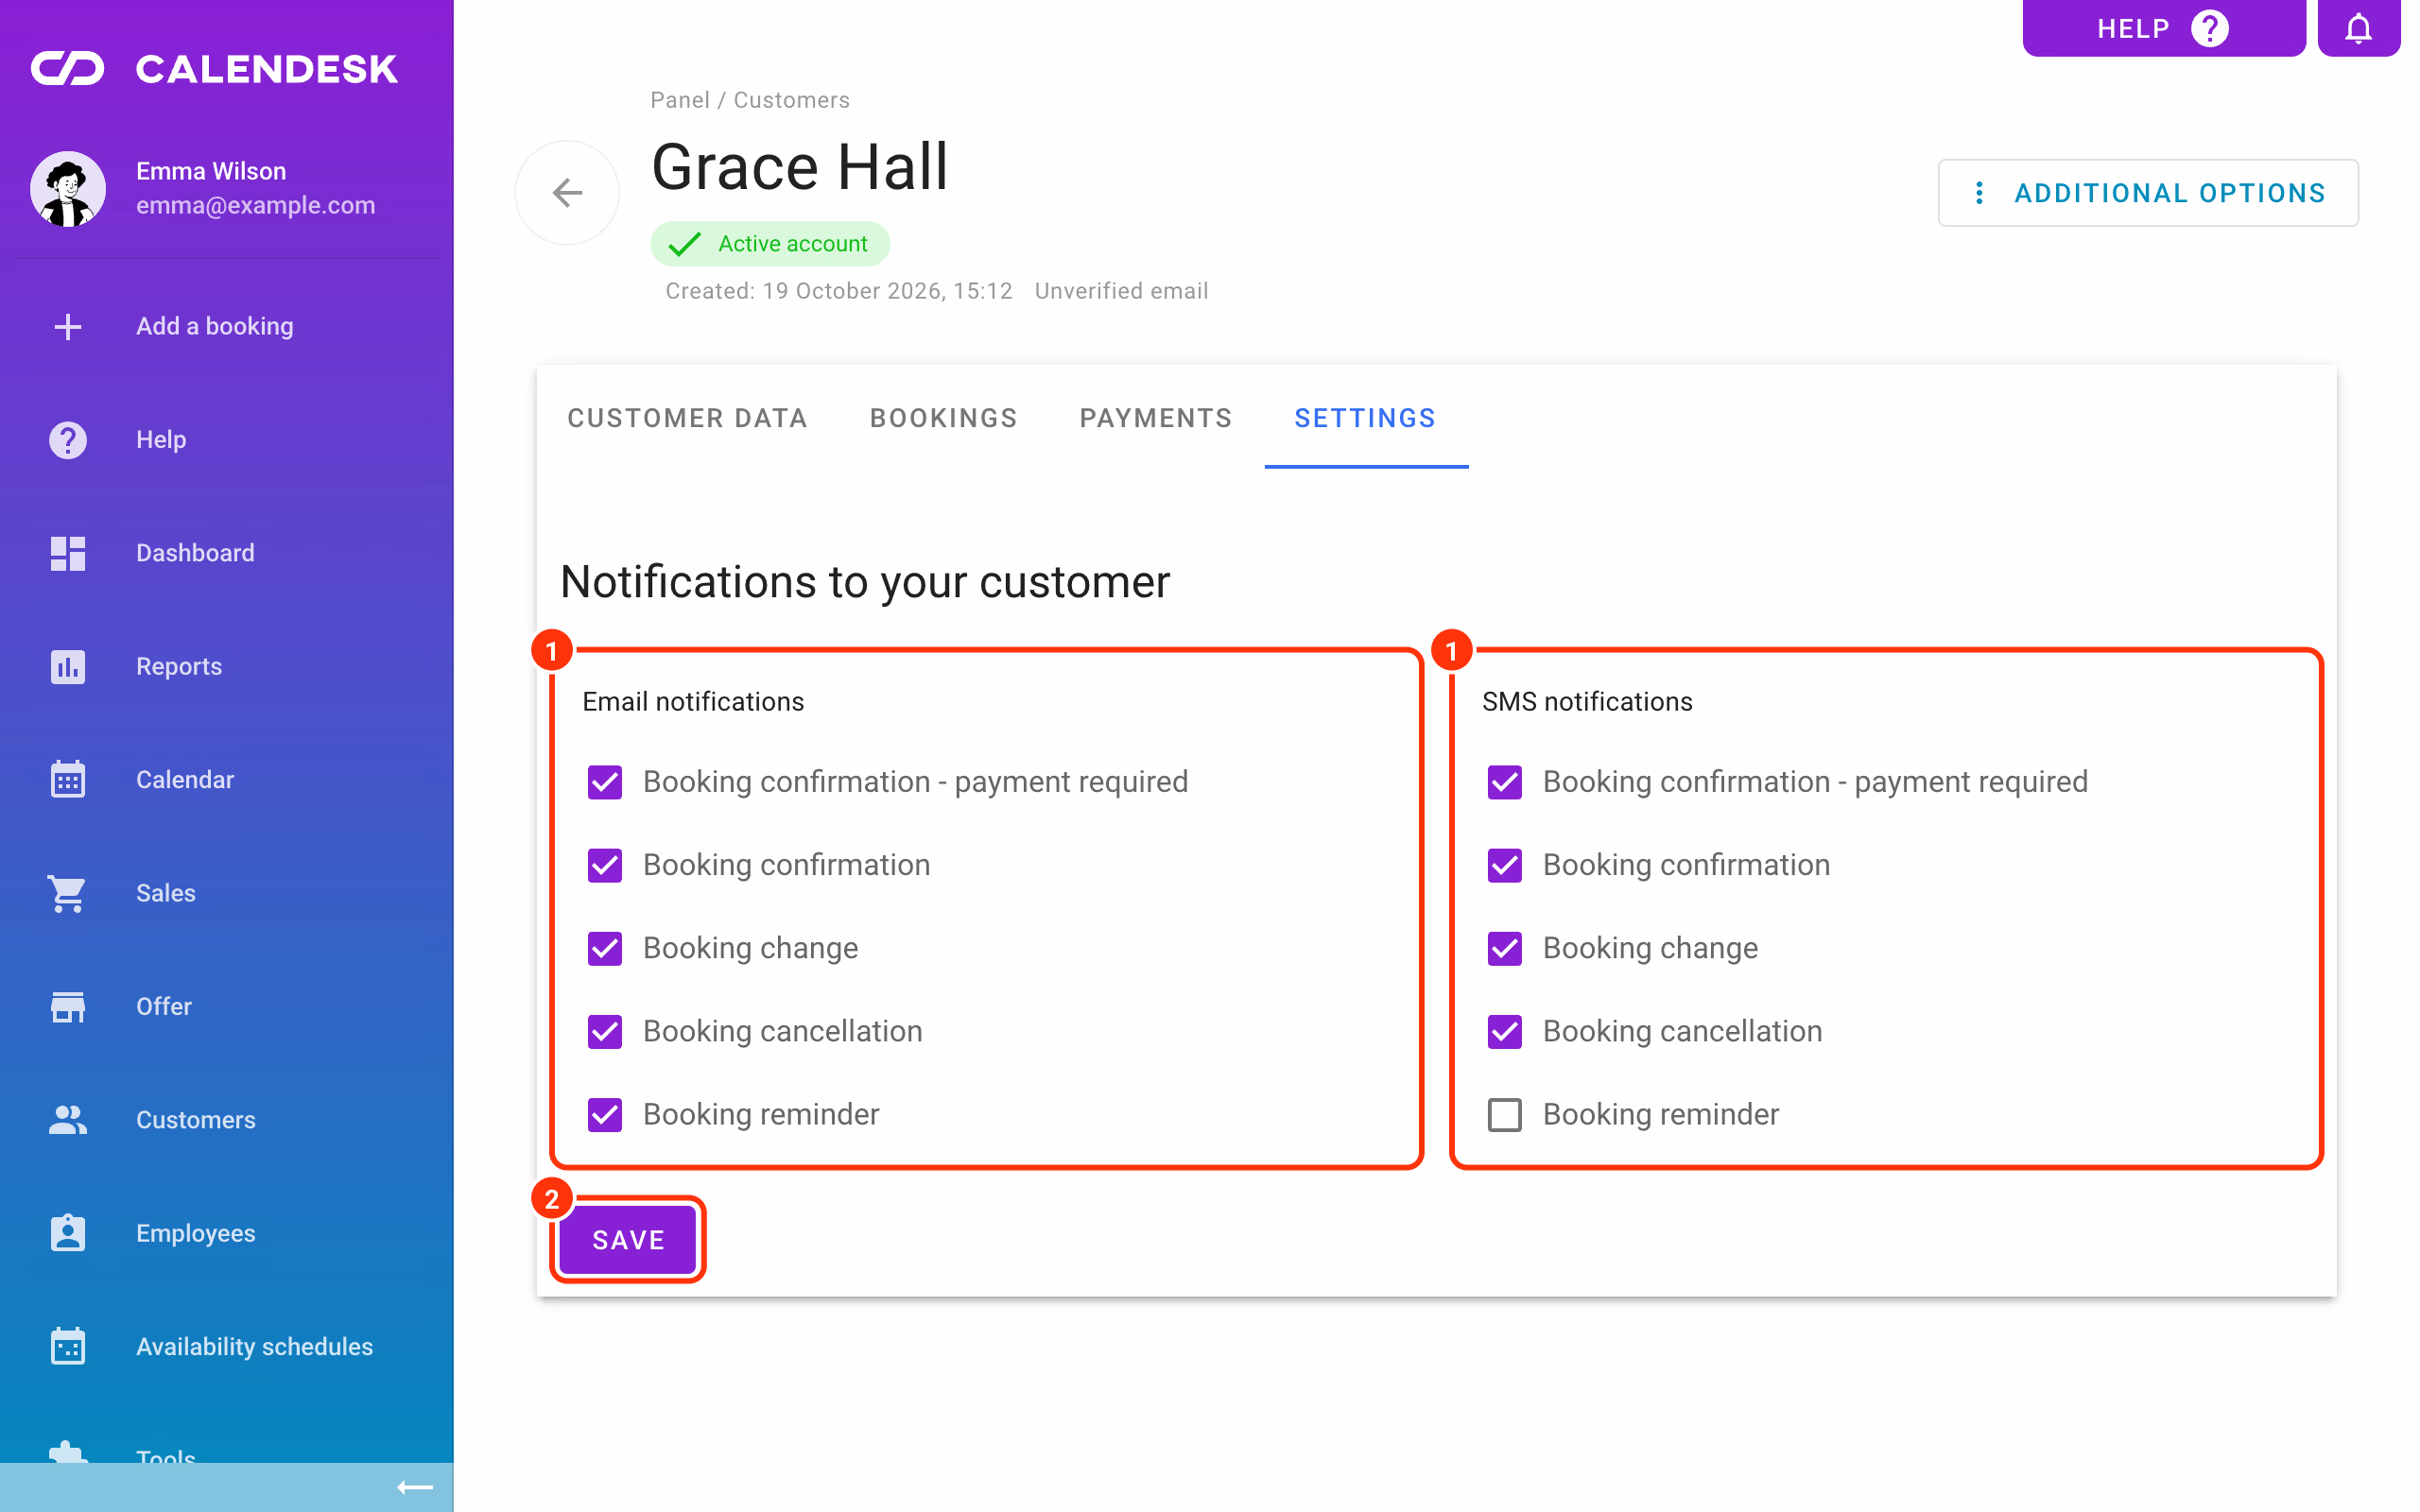Uncheck email Booking confirmation - payment required

click(x=605, y=781)
